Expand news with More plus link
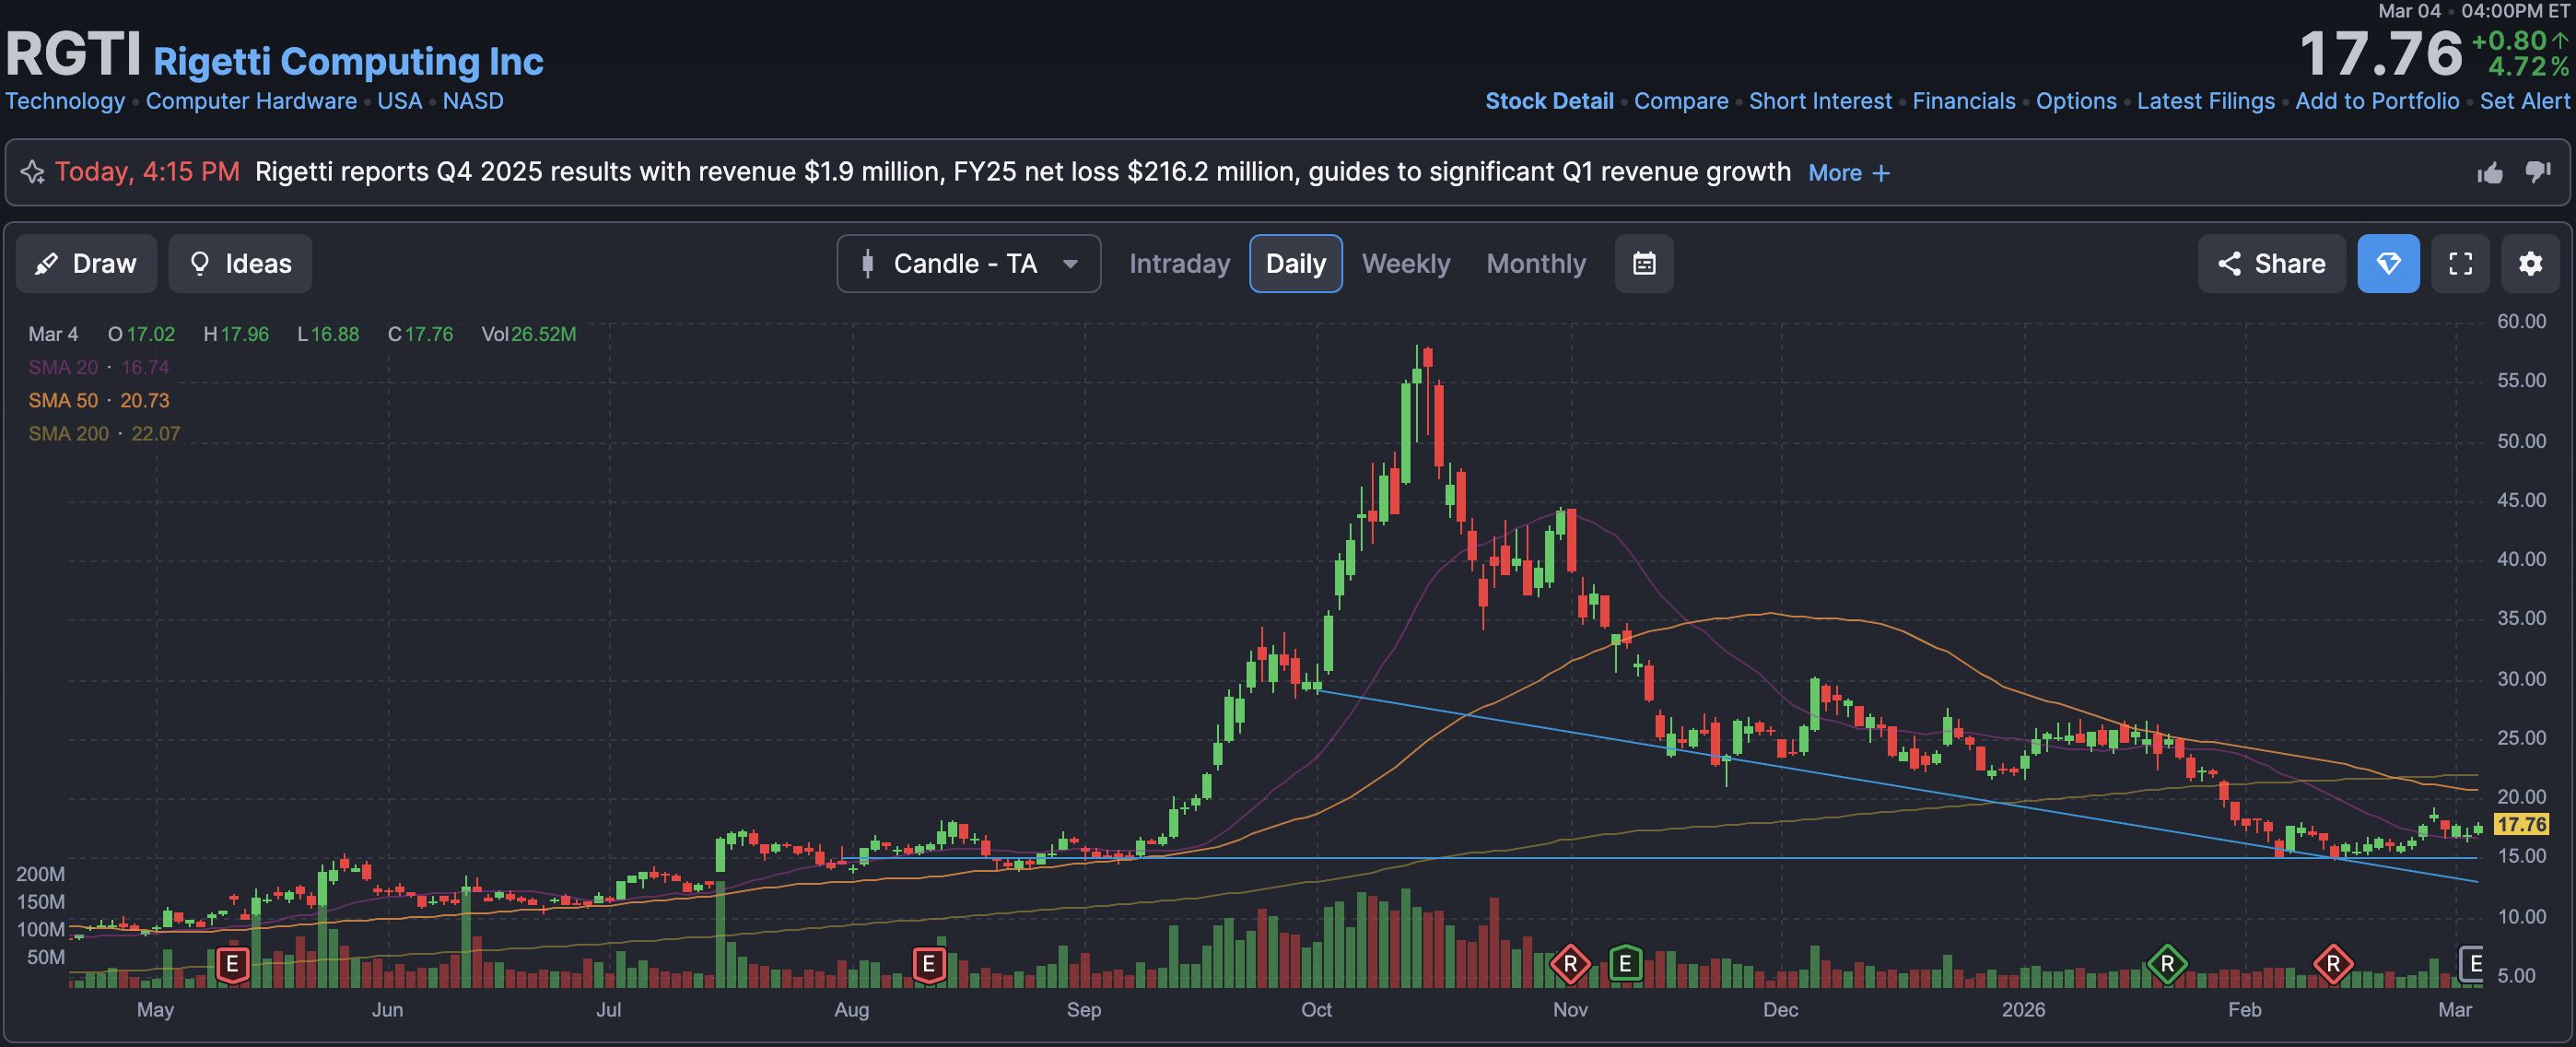 pyautogui.click(x=1848, y=173)
